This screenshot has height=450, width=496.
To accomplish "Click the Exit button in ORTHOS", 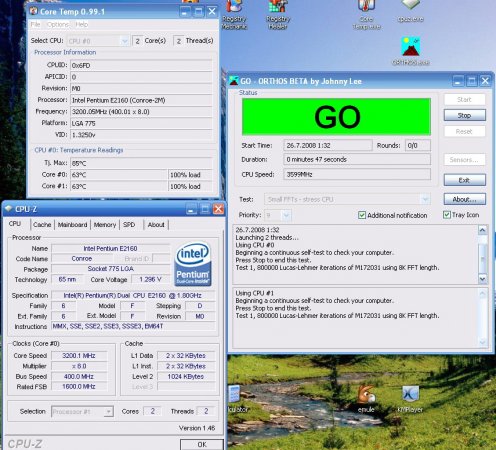I will tap(464, 180).
